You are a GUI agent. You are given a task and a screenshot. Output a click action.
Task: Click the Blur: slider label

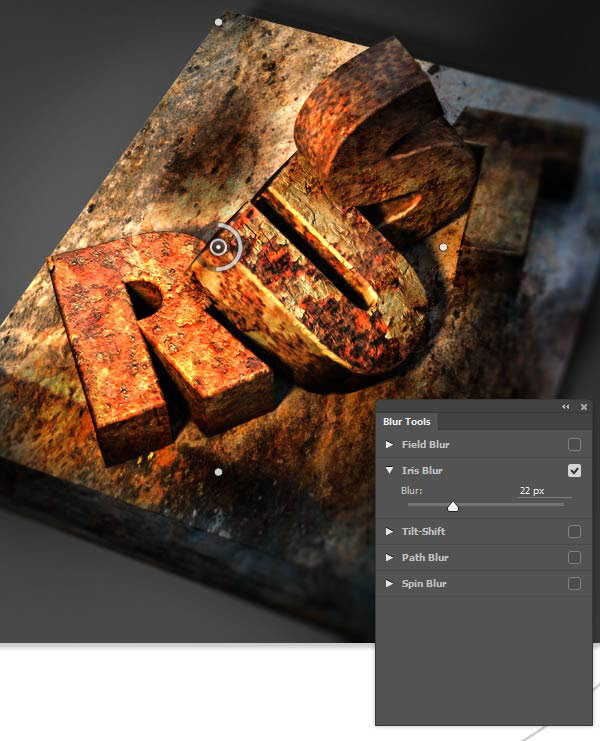point(411,491)
